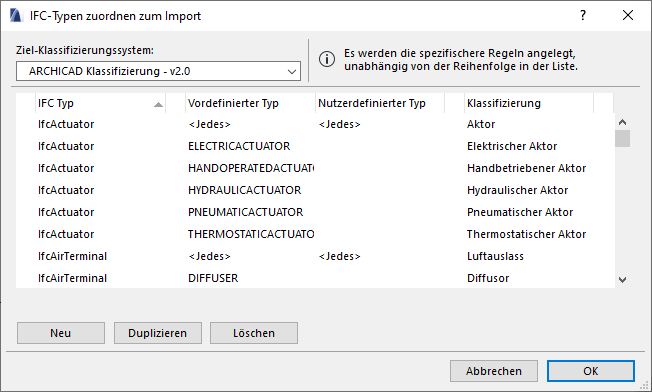Close the IFC-Typen zuordnen dialog

click(627, 15)
